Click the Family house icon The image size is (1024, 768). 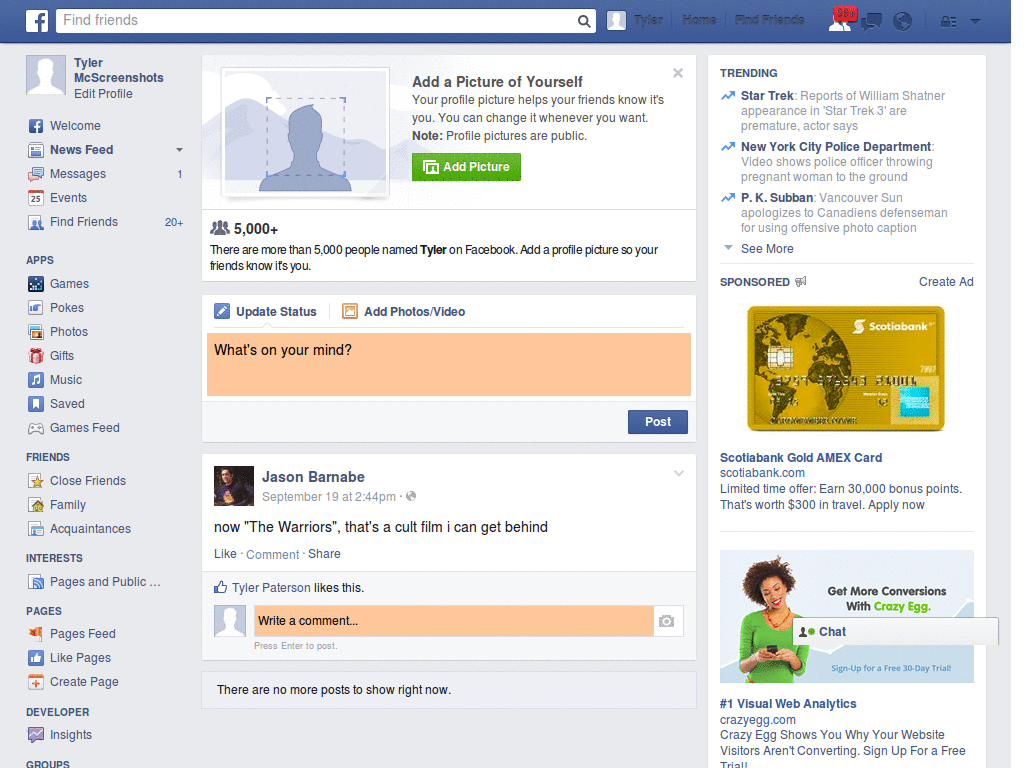click(x=36, y=505)
